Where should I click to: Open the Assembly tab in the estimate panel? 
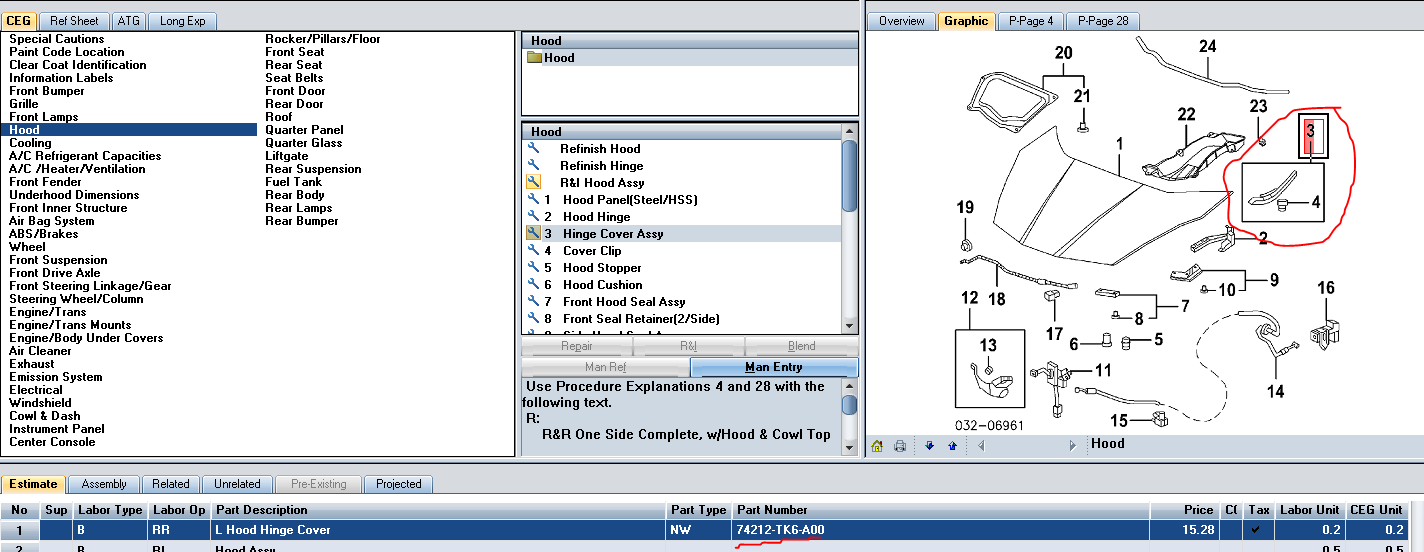tap(104, 484)
